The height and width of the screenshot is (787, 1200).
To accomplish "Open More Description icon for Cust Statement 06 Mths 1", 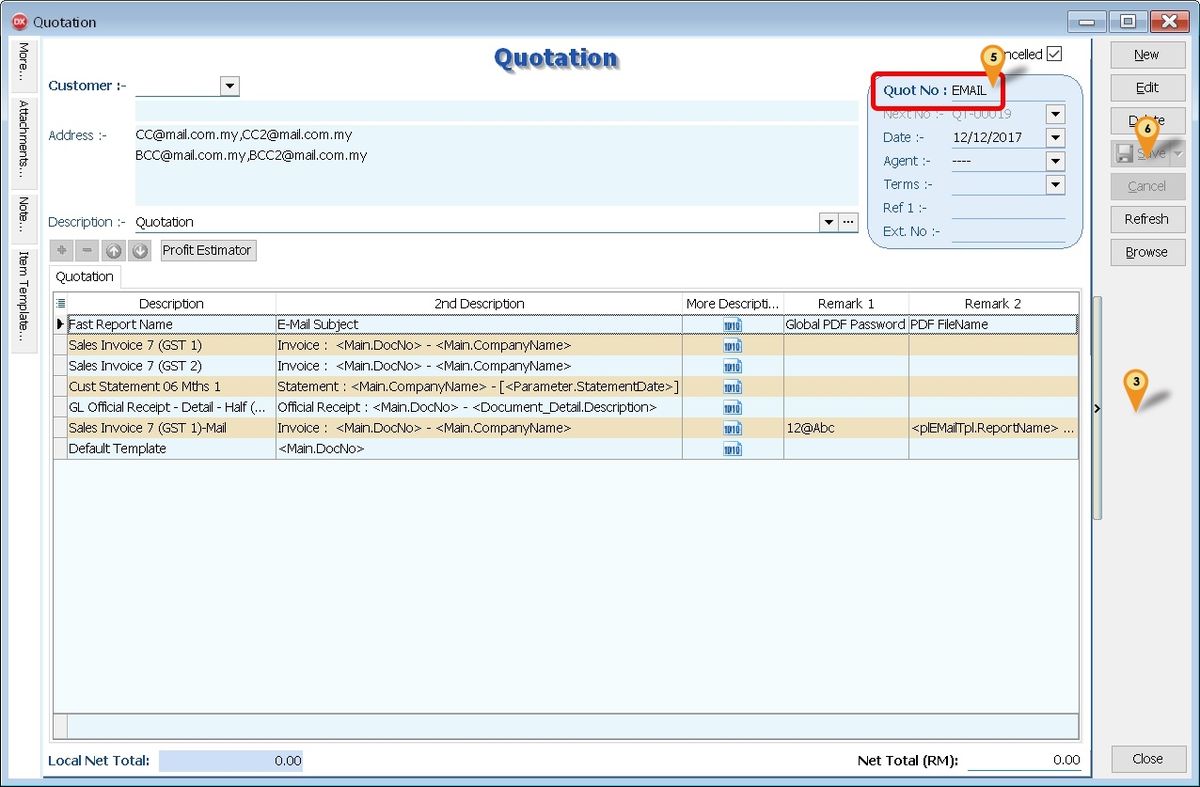I will 731,386.
